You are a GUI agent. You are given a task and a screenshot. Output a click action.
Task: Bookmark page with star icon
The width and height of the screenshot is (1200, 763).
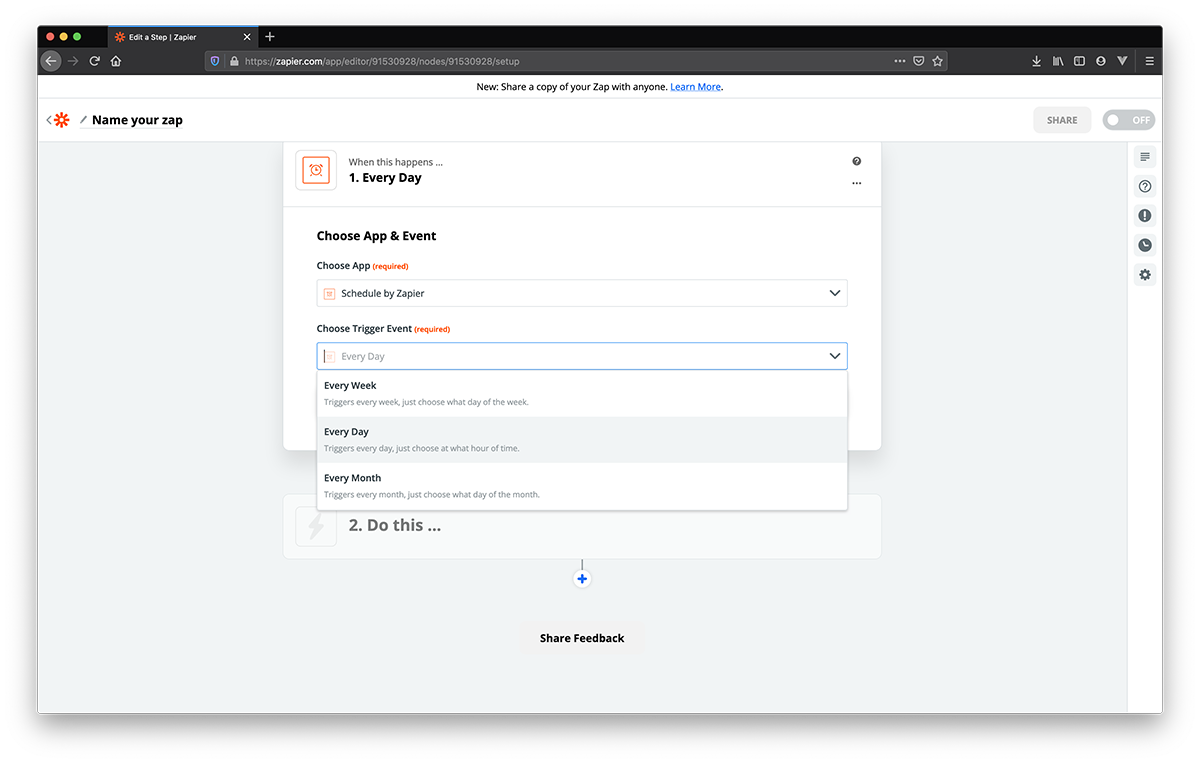(937, 61)
